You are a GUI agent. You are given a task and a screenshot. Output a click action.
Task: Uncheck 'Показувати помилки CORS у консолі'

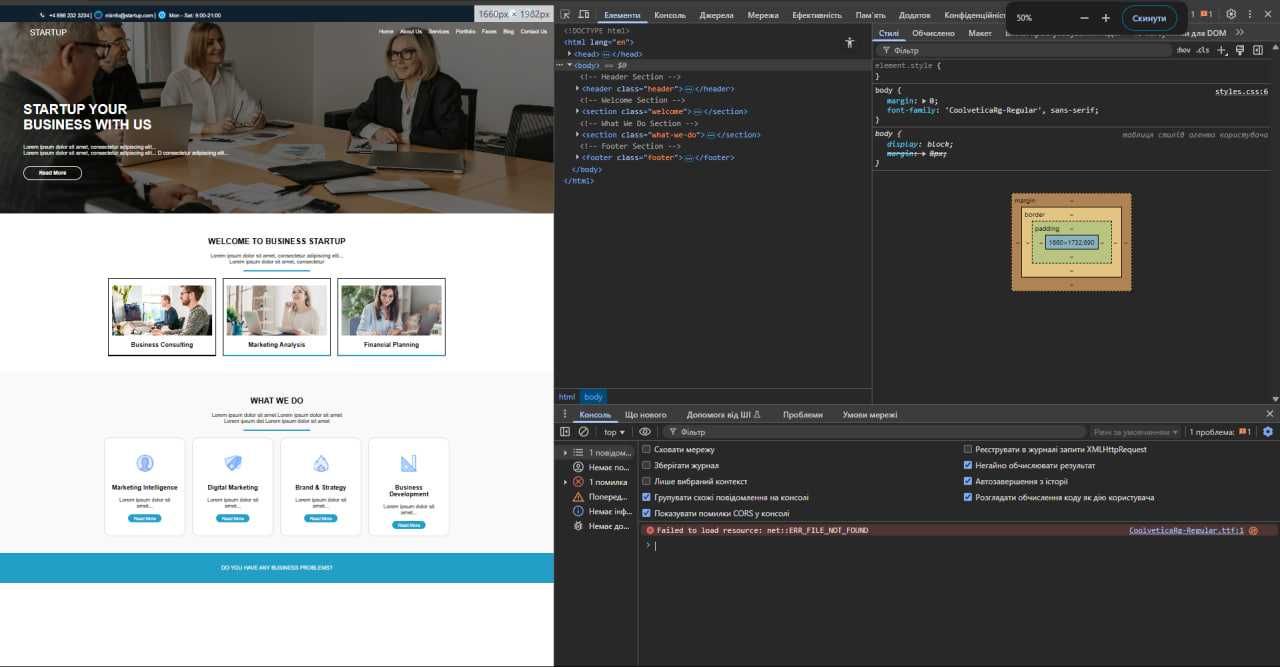(x=646, y=513)
